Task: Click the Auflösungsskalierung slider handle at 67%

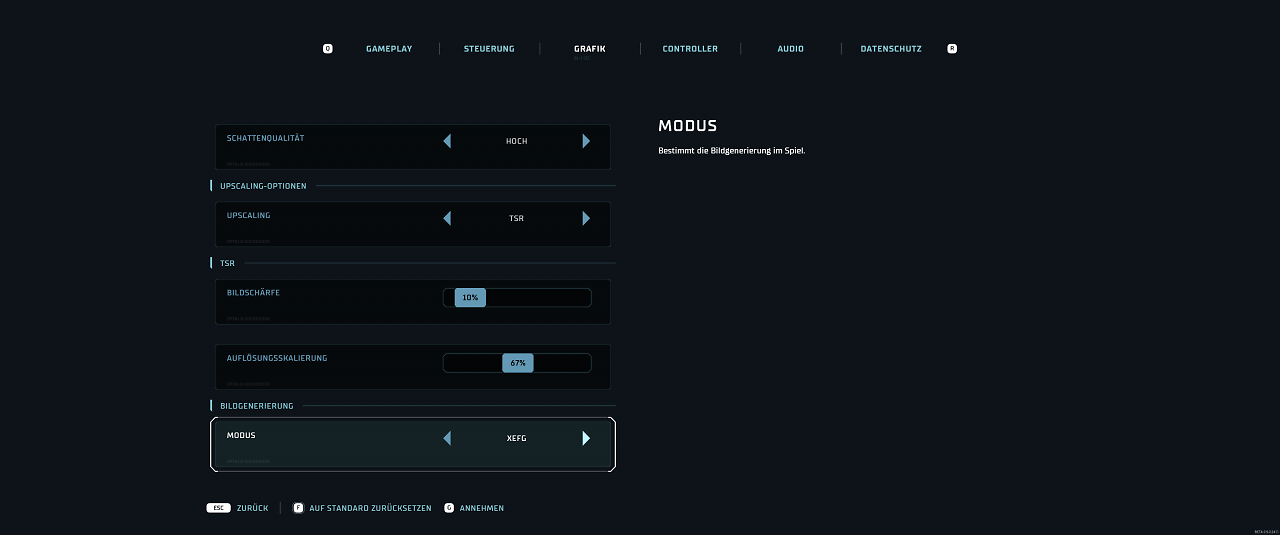Action: coord(518,363)
